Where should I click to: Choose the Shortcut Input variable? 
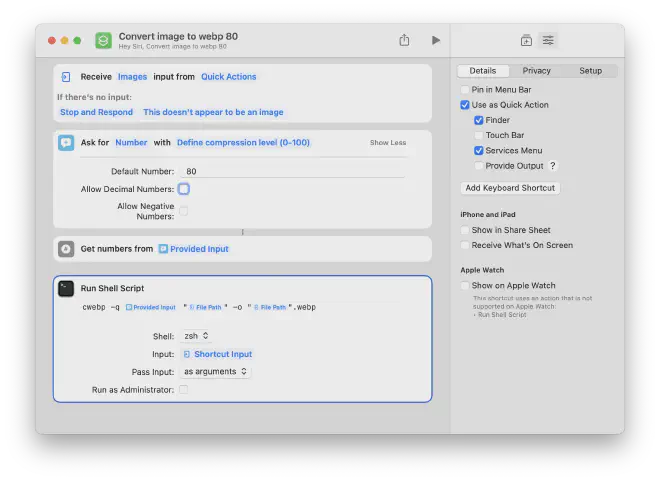point(218,354)
